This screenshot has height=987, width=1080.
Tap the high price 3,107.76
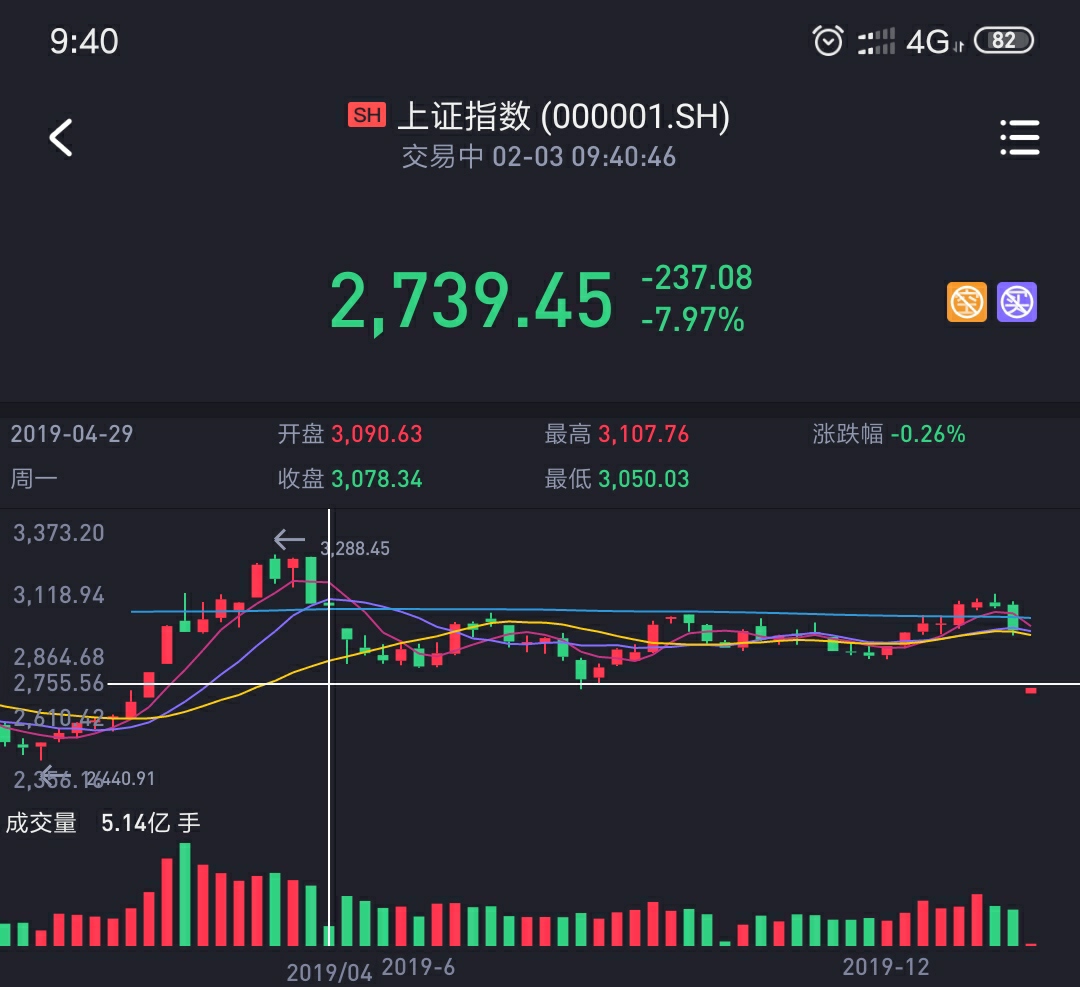[643, 434]
